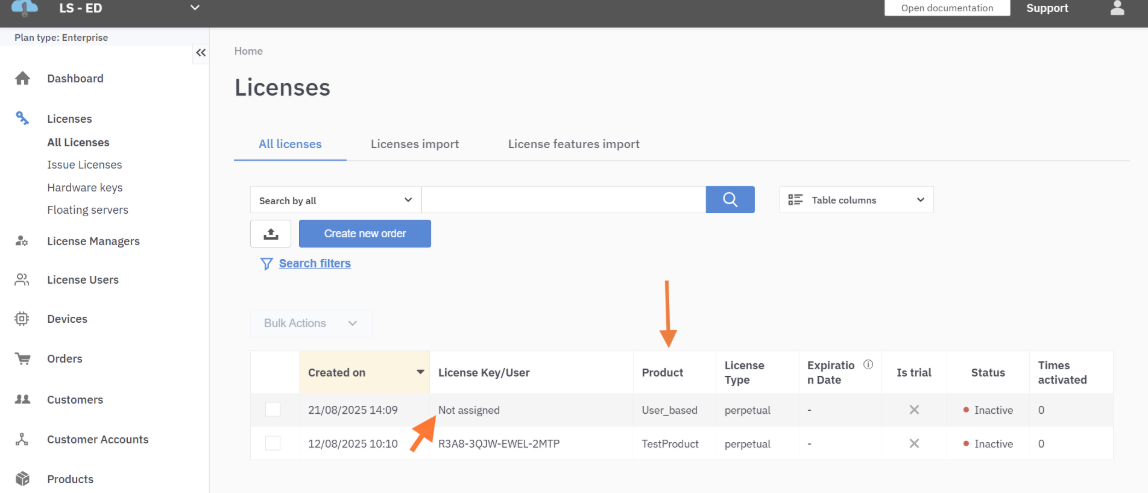The width and height of the screenshot is (1148, 493).
Task: Click the Products box icon
Action: (22, 479)
